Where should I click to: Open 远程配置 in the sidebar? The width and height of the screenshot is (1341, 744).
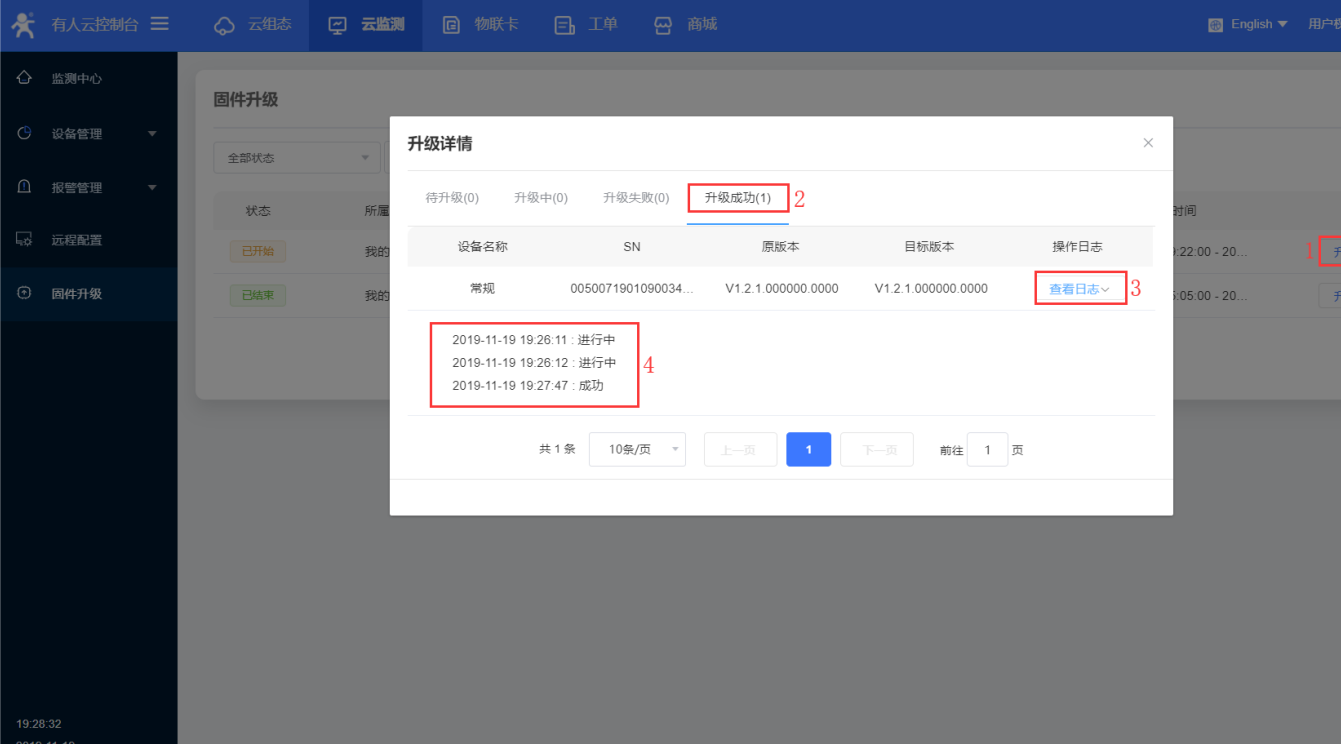pyautogui.click(x=76, y=240)
